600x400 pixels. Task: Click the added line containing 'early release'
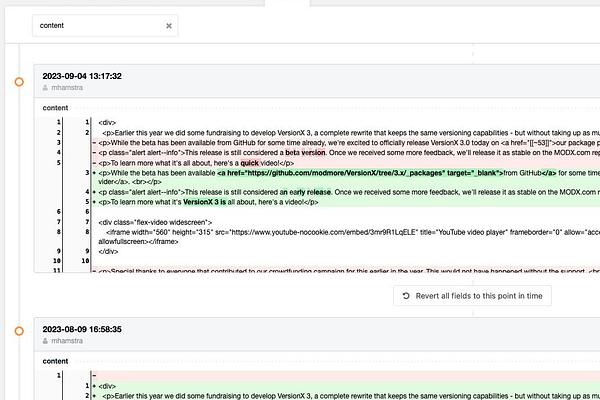pyautogui.click(x=346, y=192)
